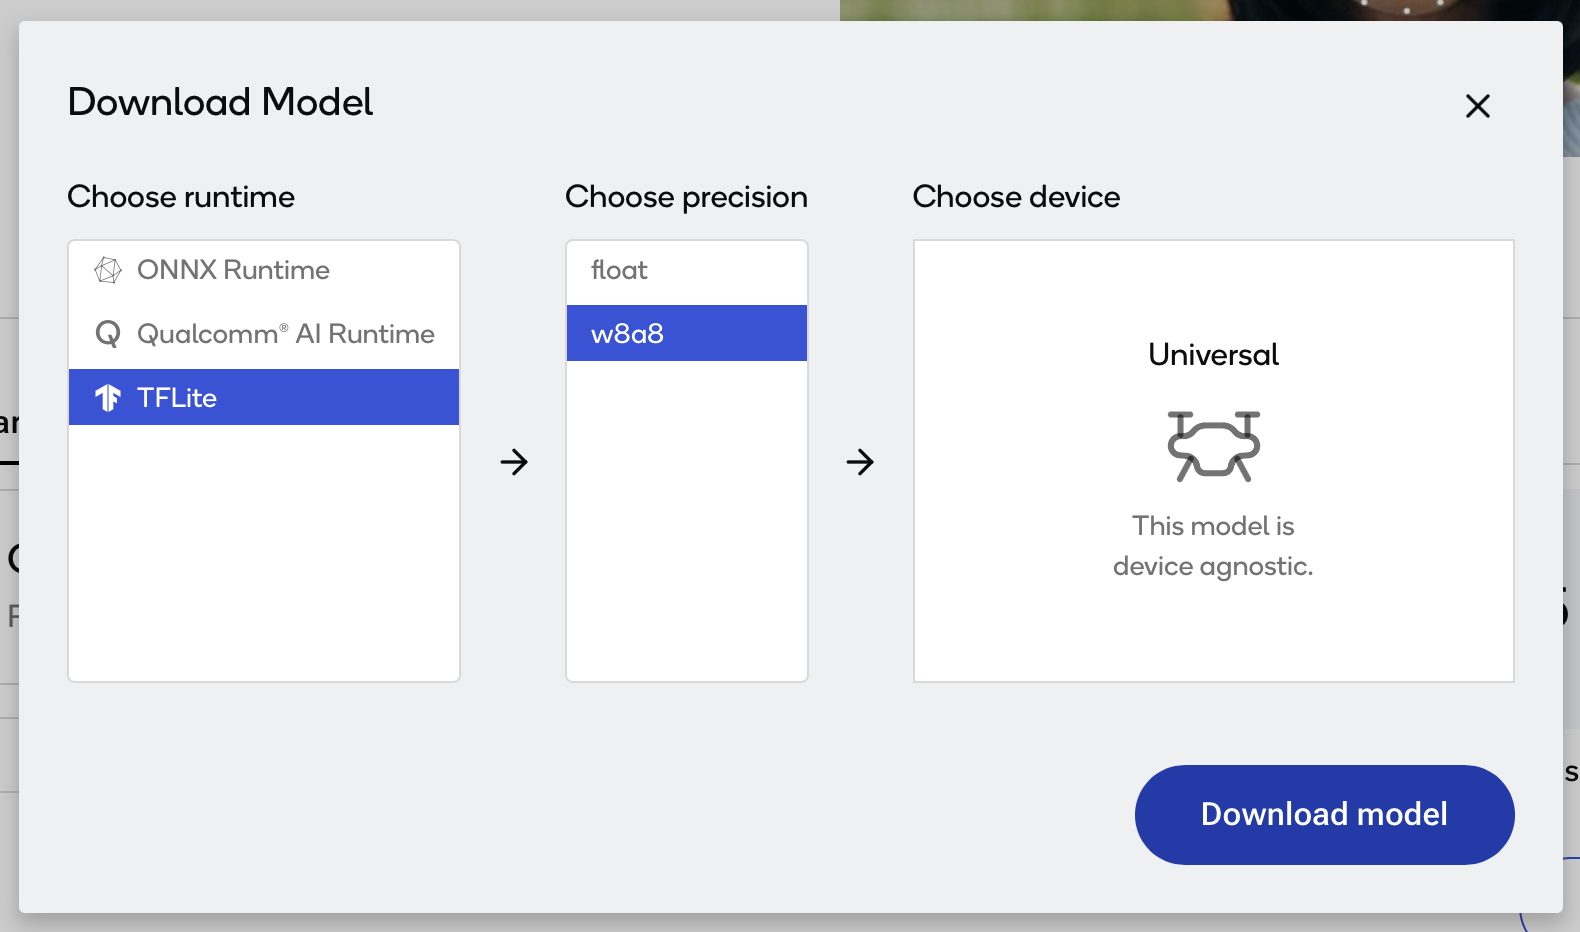
Task: Pick float precision
Action: point(619,270)
